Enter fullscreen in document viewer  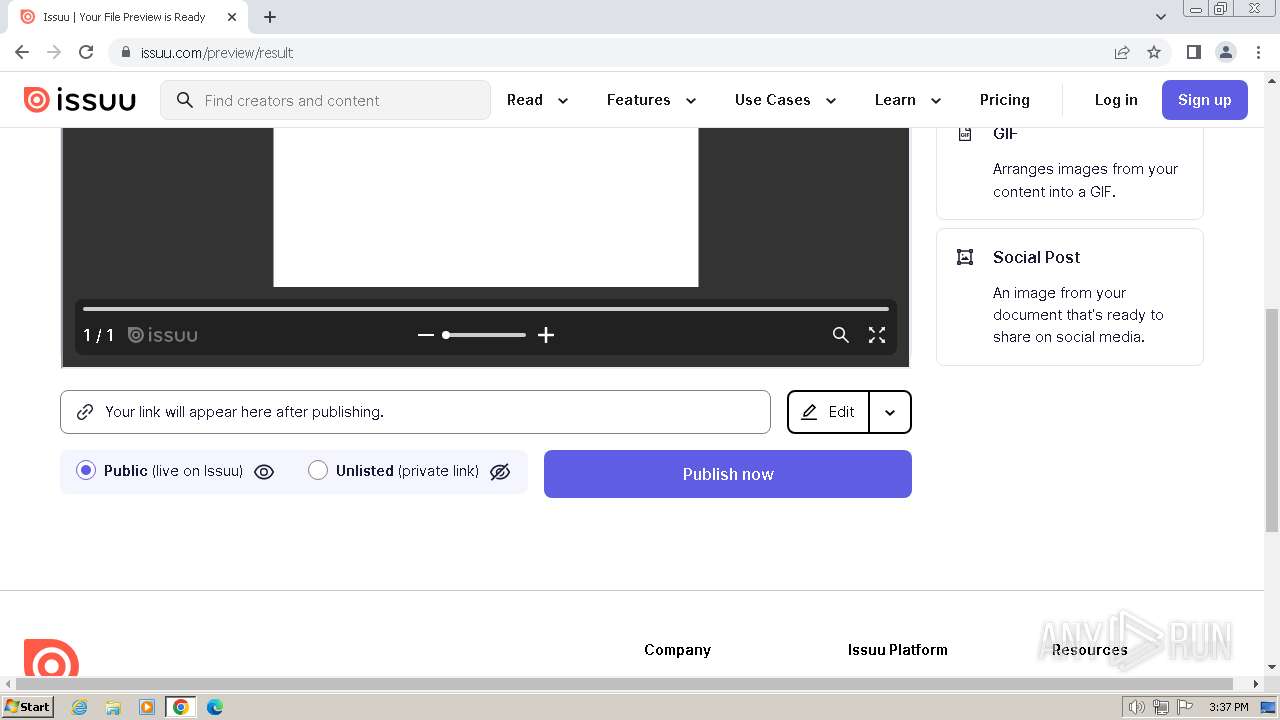click(877, 335)
